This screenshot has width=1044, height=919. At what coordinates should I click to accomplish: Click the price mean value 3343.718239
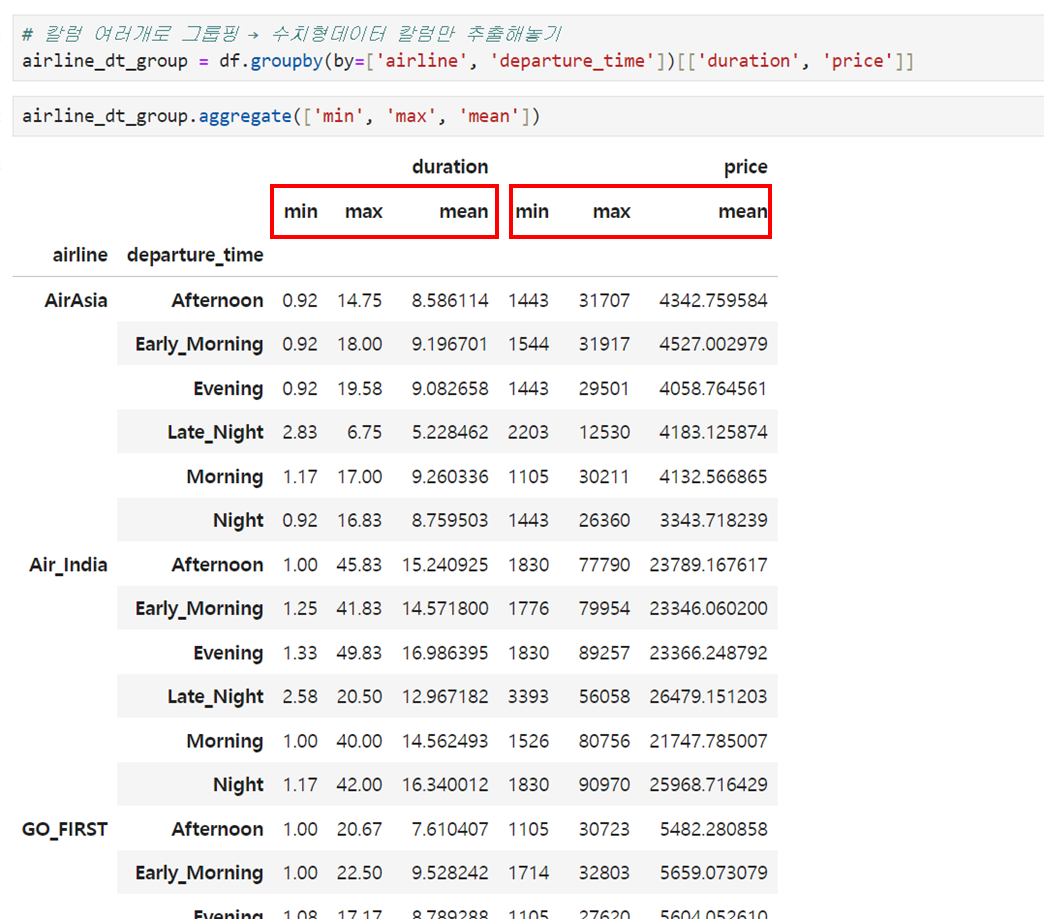(713, 520)
